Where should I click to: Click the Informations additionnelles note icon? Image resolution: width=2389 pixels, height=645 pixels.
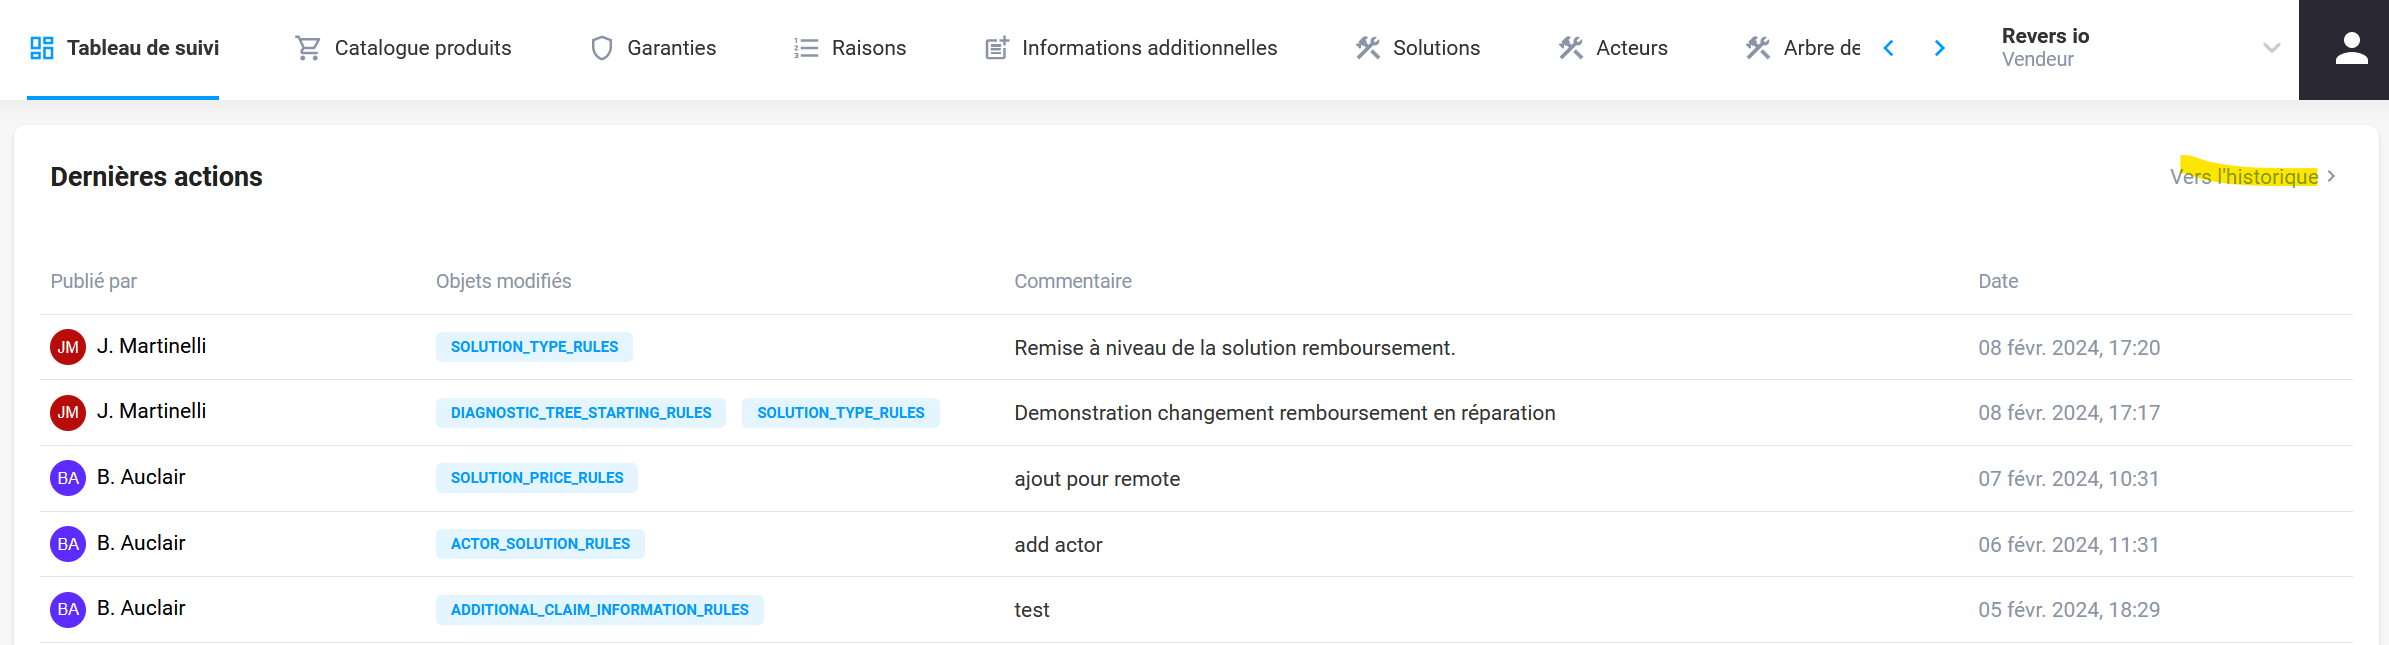click(996, 48)
